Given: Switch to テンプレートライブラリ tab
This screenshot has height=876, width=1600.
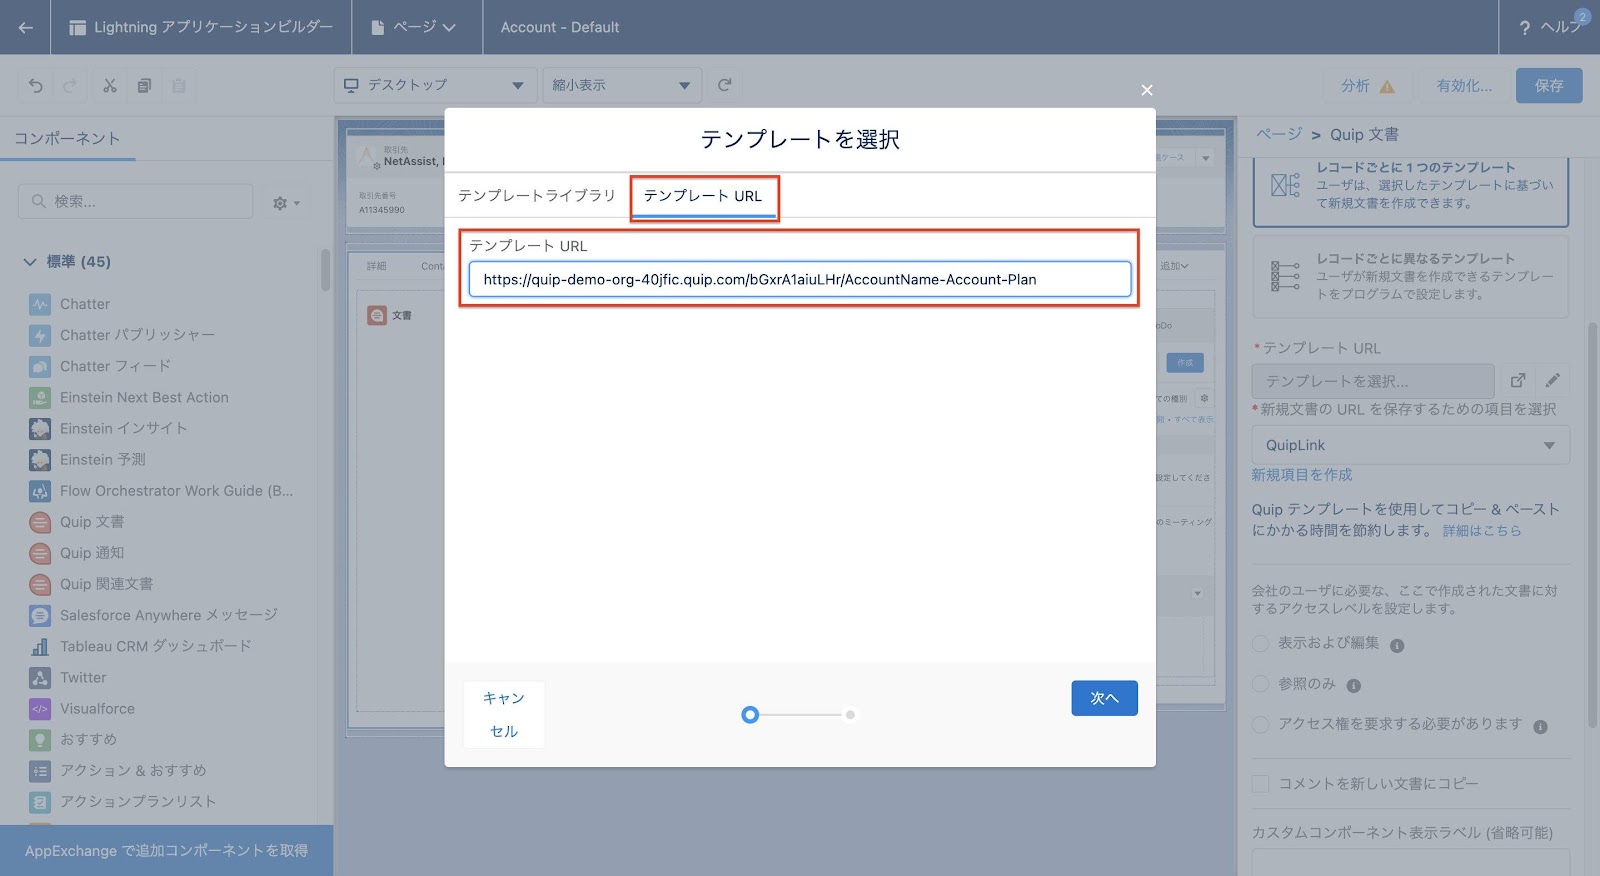Looking at the screenshot, I should pos(537,196).
